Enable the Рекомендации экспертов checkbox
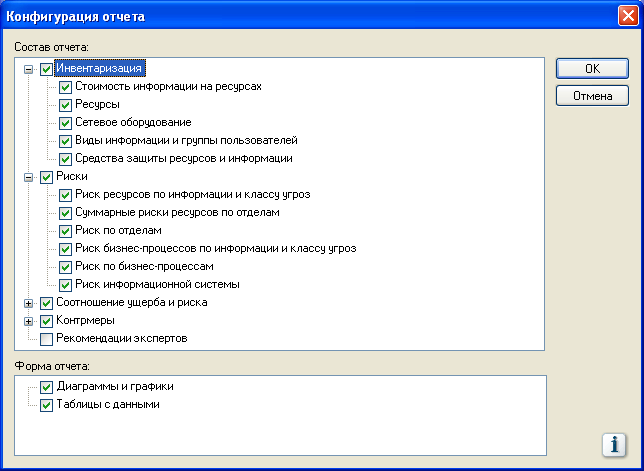The width and height of the screenshot is (644, 471). [x=46, y=339]
